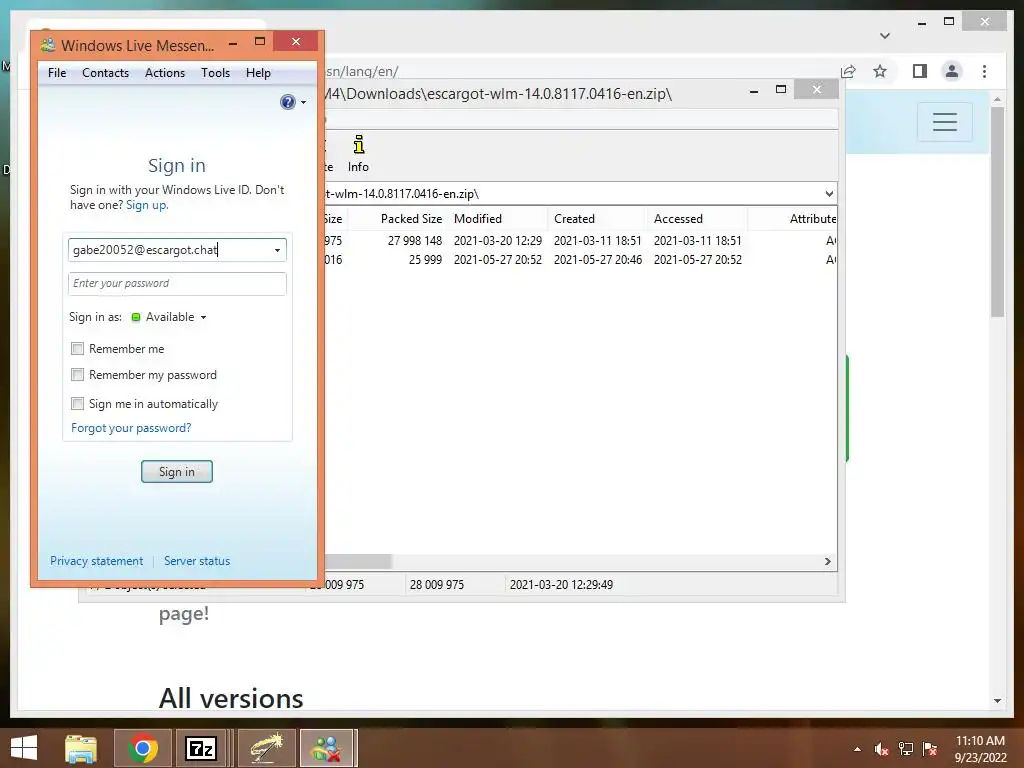Open Windows Start button on taskbar
Screen dimensions: 1024x768
click(x=24, y=748)
